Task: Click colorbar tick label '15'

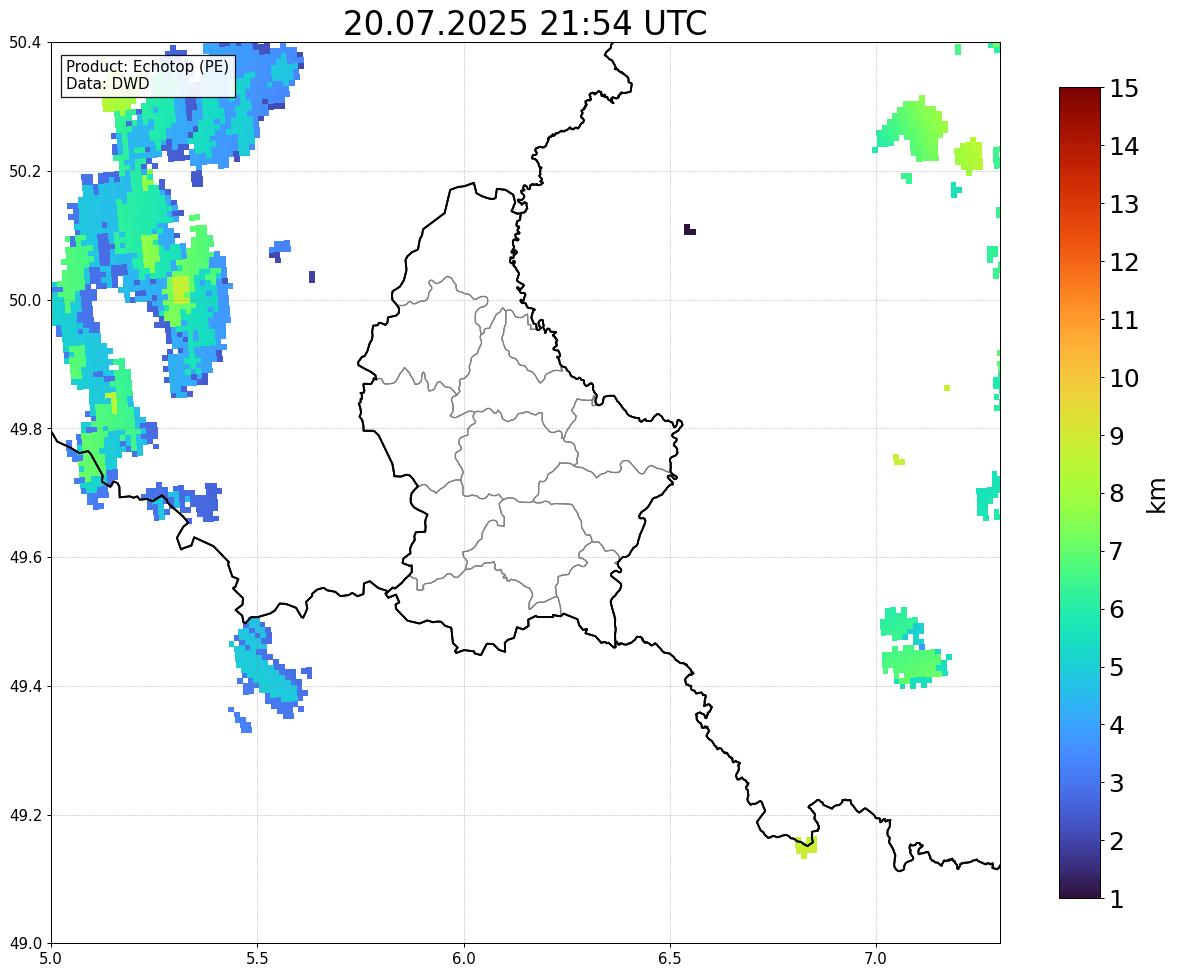Action: click(x=1124, y=89)
